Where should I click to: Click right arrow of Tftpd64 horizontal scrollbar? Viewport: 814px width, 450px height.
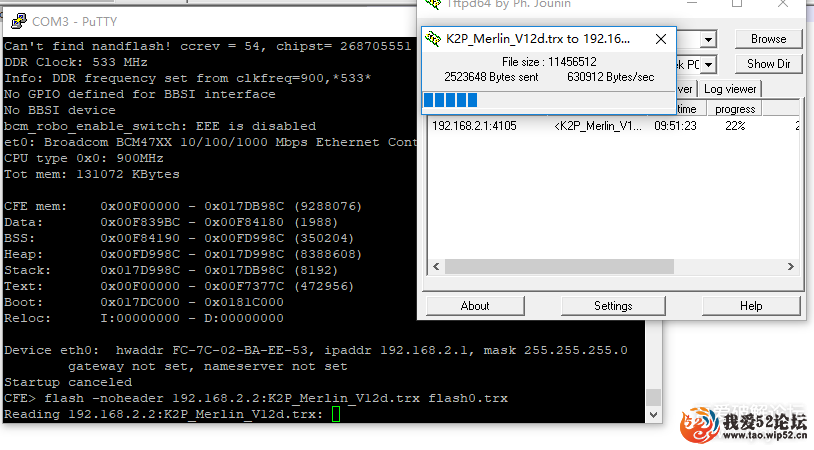(x=791, y=267)
